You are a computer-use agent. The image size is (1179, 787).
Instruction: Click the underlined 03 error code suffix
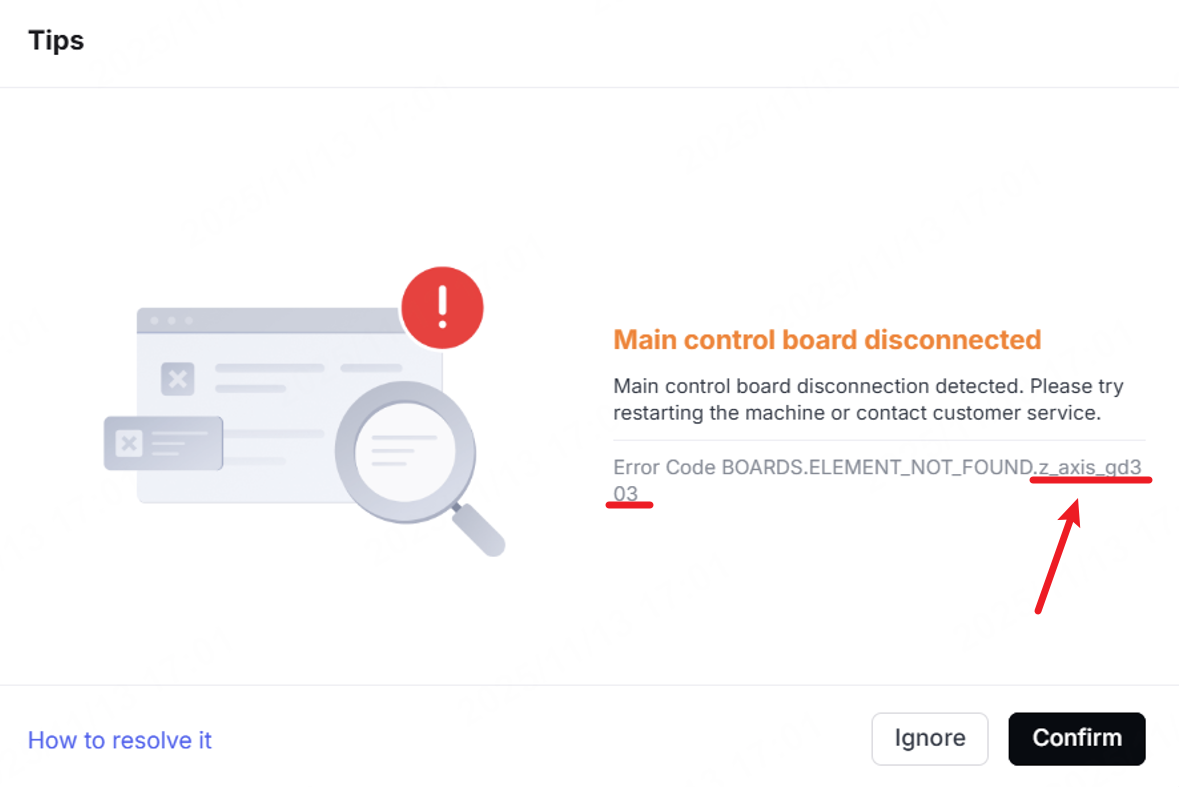[x=626, y=493]
